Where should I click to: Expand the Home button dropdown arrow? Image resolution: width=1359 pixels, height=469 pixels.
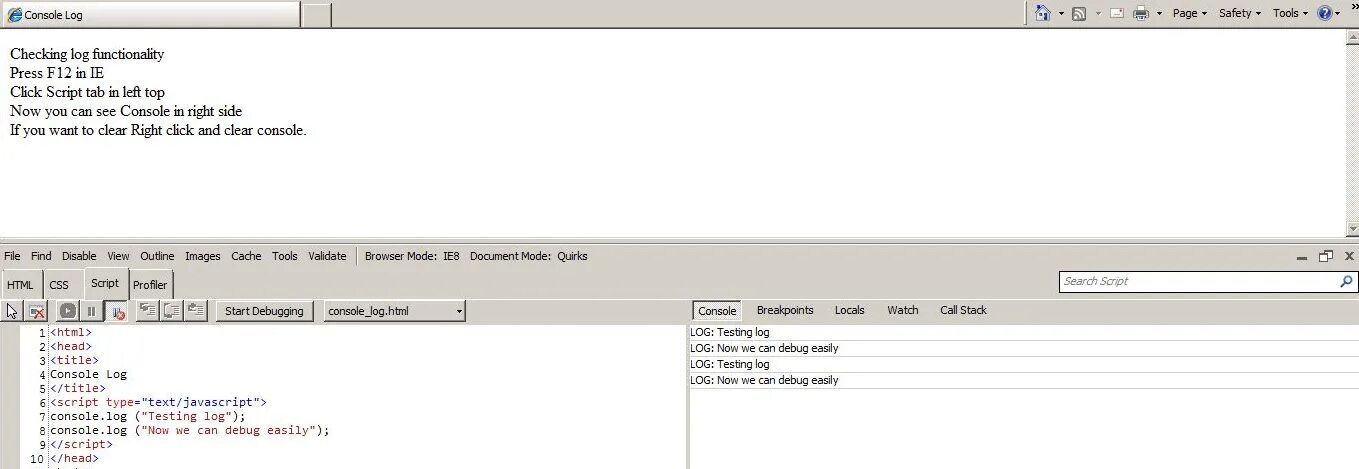click(1061, 14)
